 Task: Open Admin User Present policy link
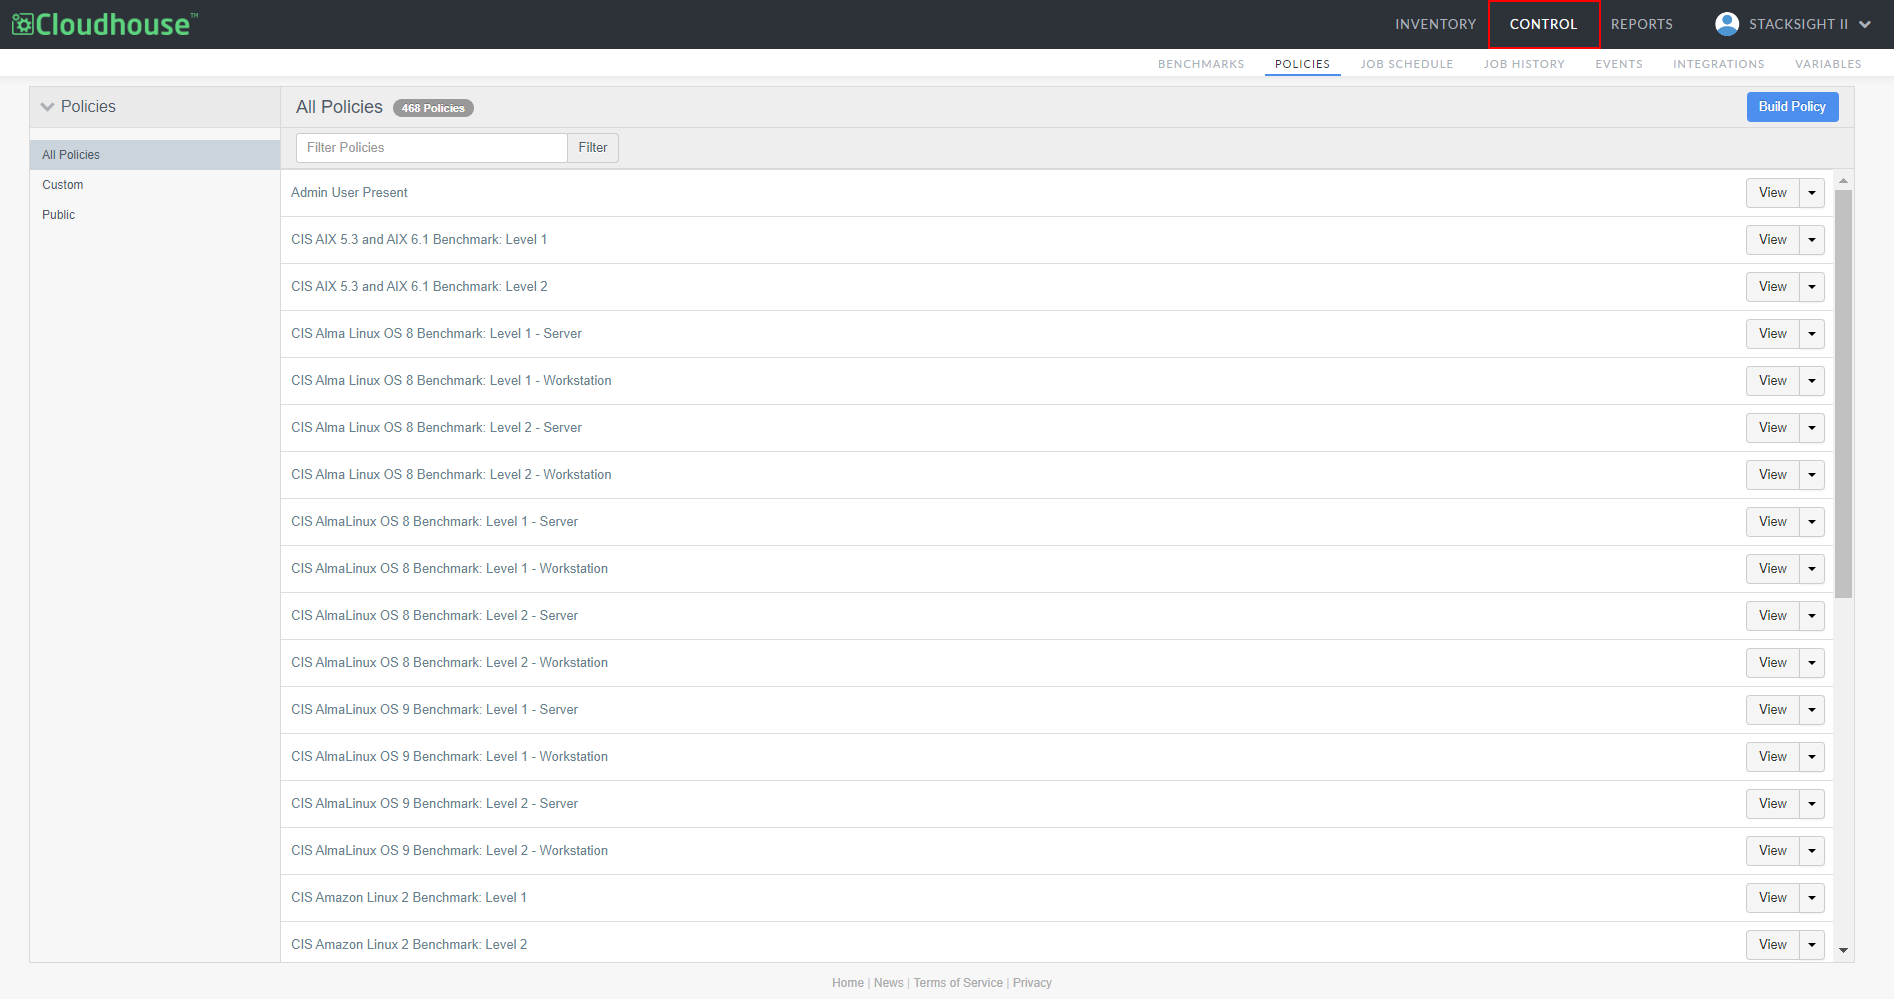(349, 193)
